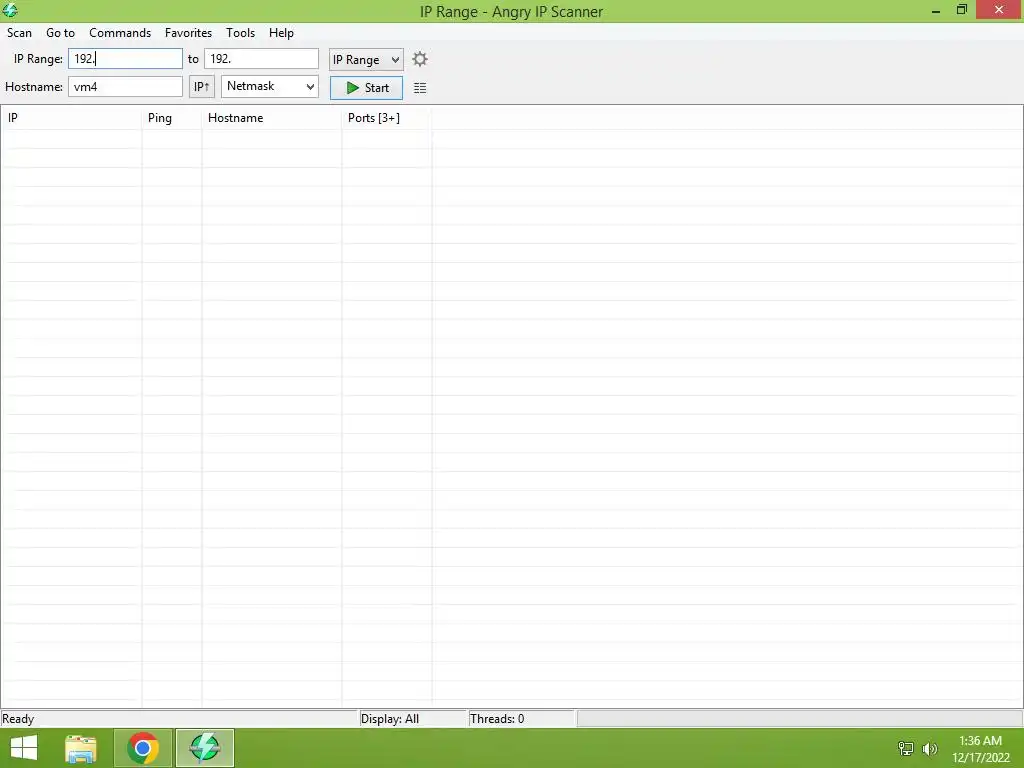
Task: Click Threads: 0 in status bar
Action: pyautogui.click(x=497, y=719)
